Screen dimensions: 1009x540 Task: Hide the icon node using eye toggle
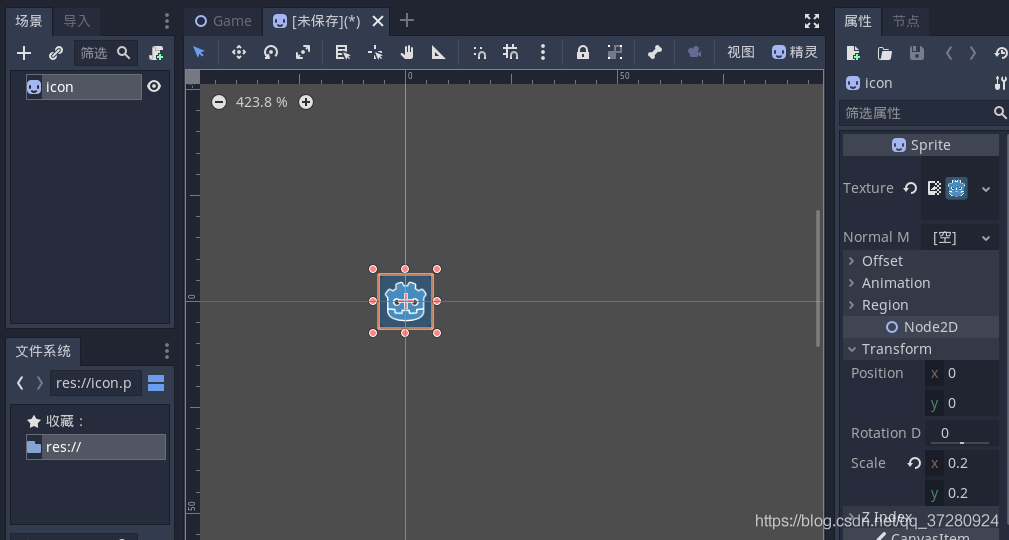[154, 86]
